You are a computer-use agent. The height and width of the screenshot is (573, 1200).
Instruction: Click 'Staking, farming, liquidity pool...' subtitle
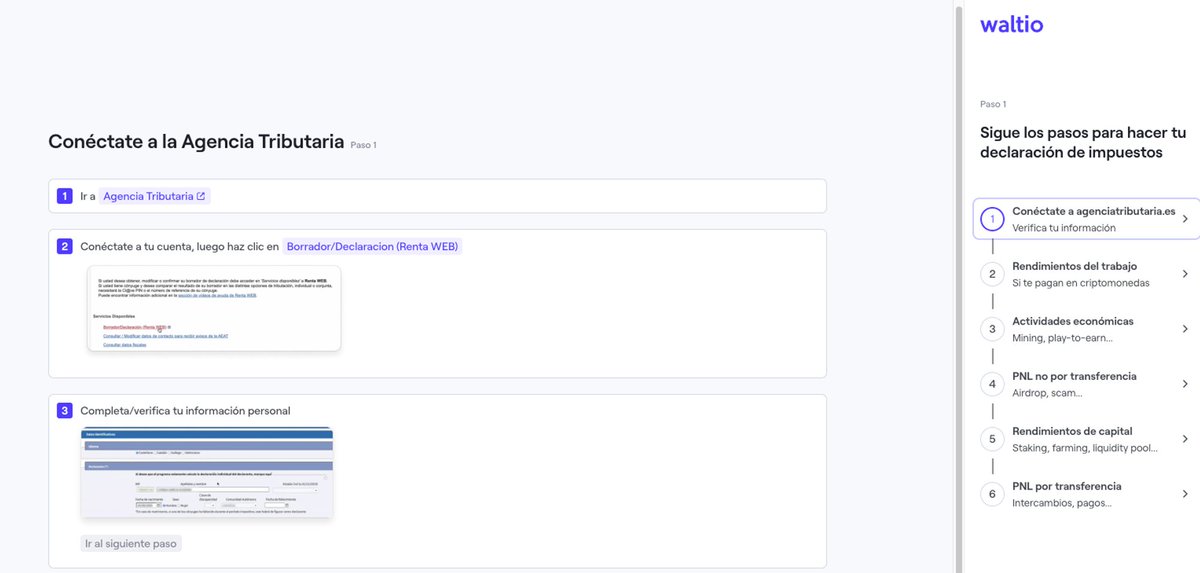coord(1085,448)
